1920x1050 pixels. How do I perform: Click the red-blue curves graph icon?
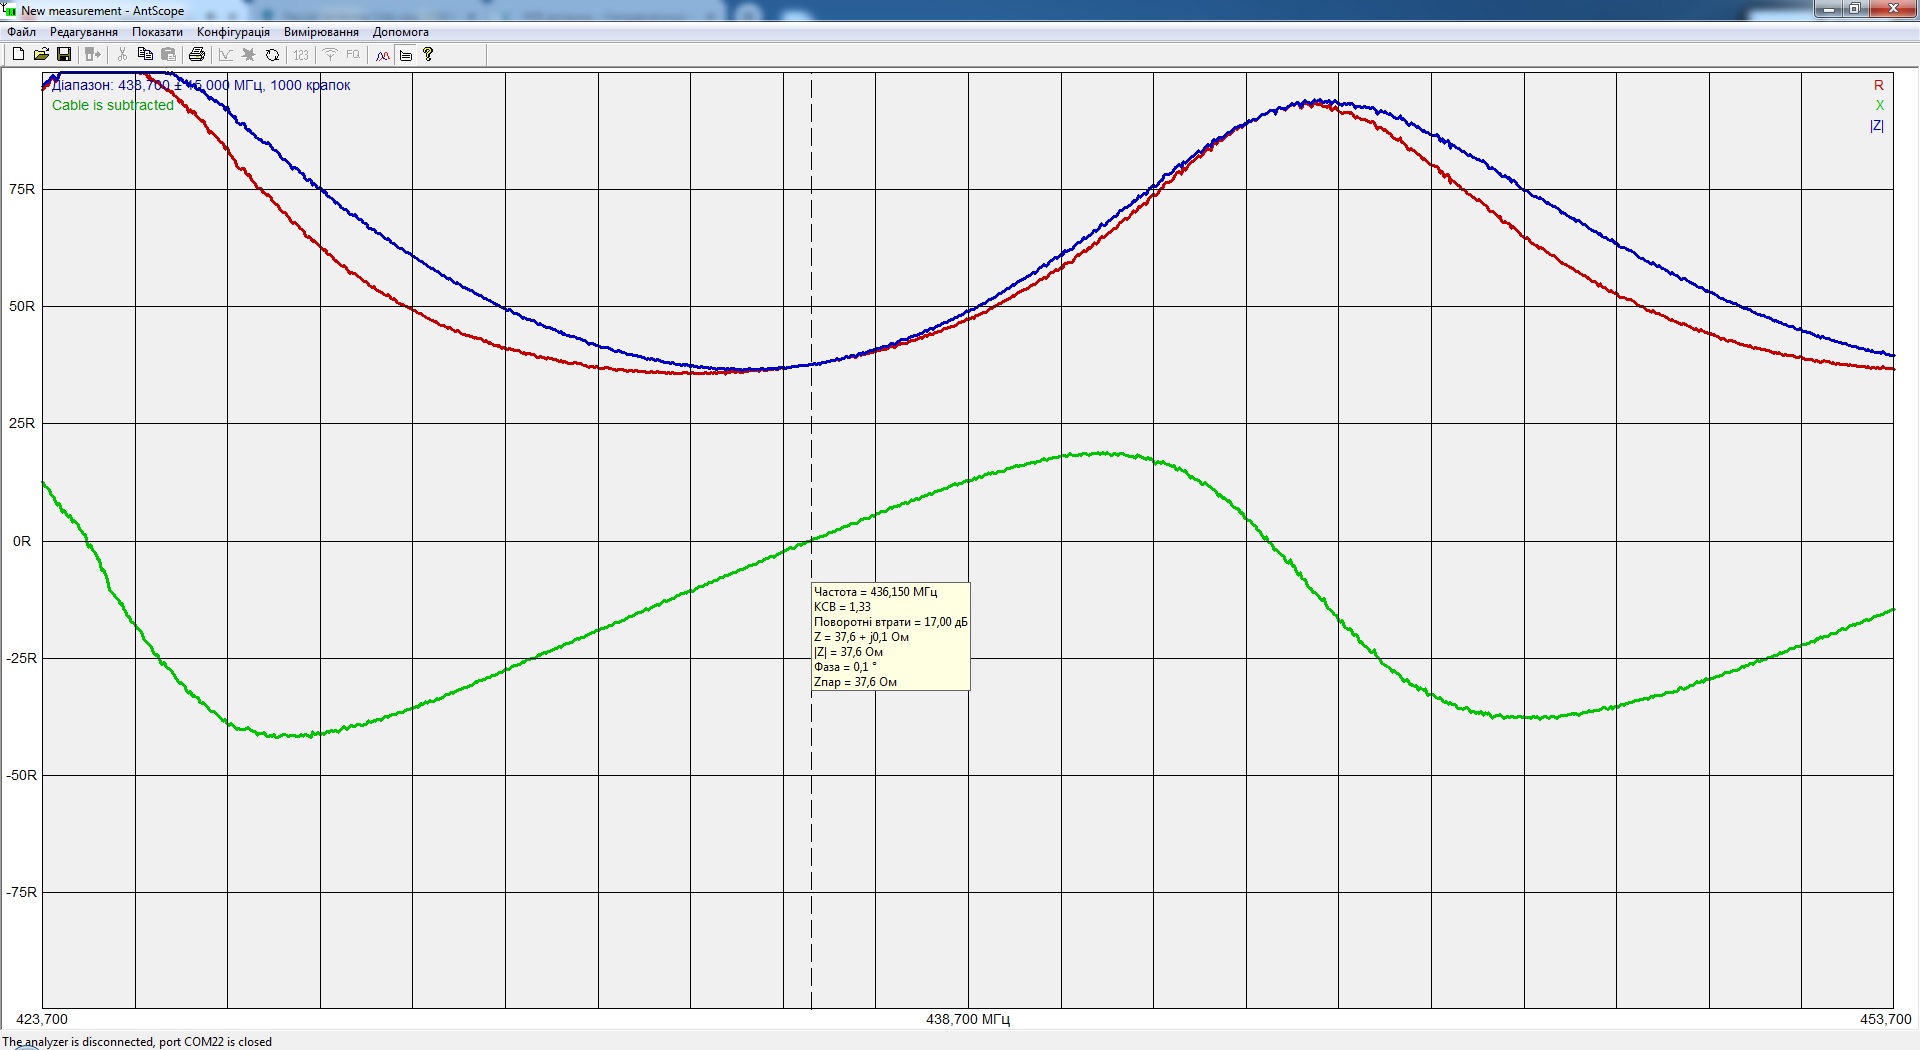pyautogui.click(x=383, y=55)
